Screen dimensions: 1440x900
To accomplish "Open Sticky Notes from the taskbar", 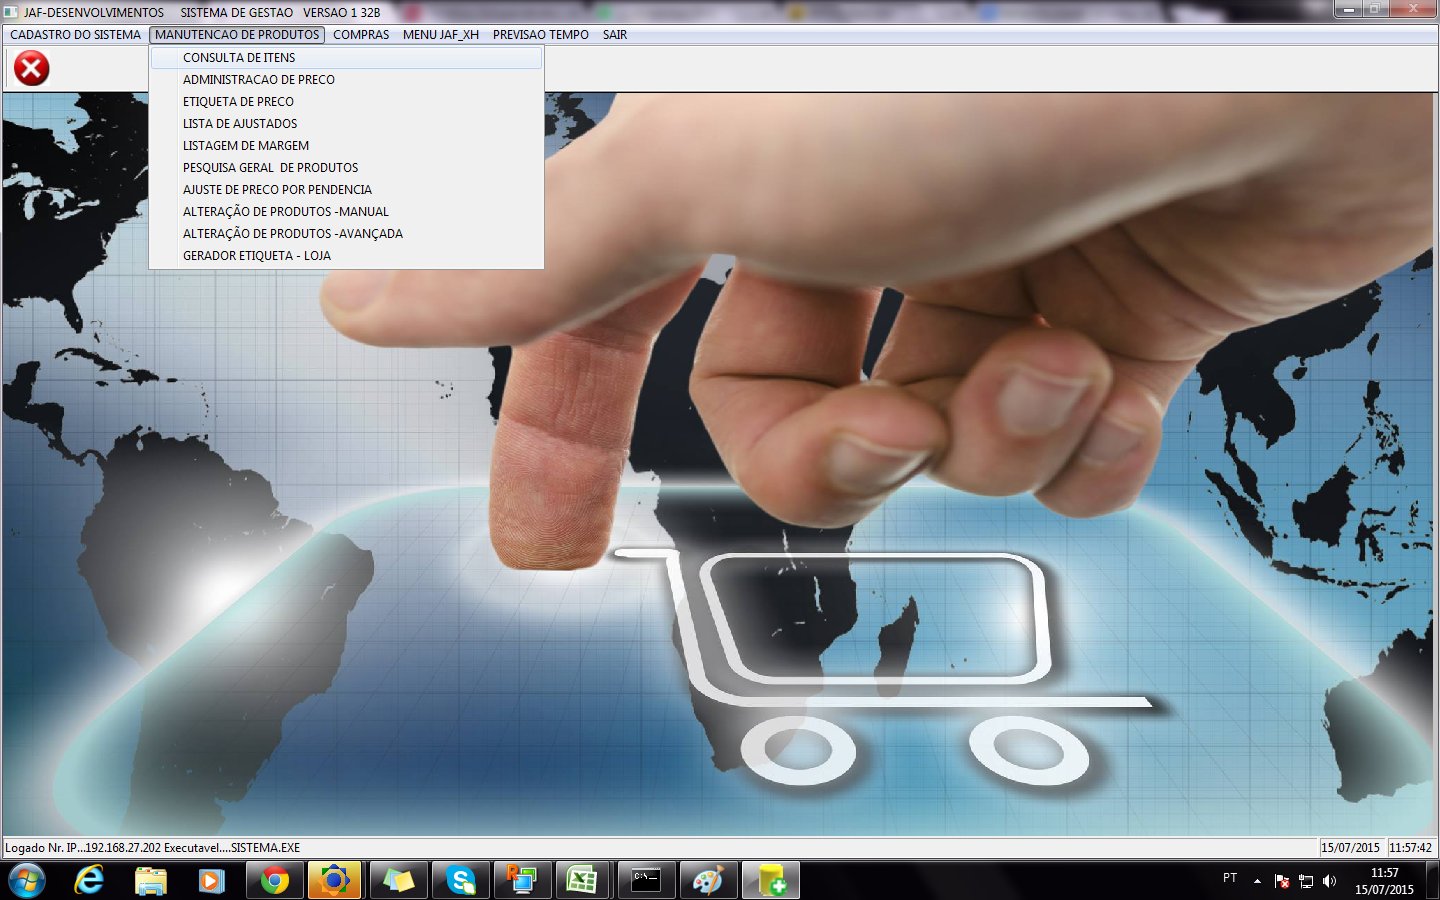I will (398, 881).
